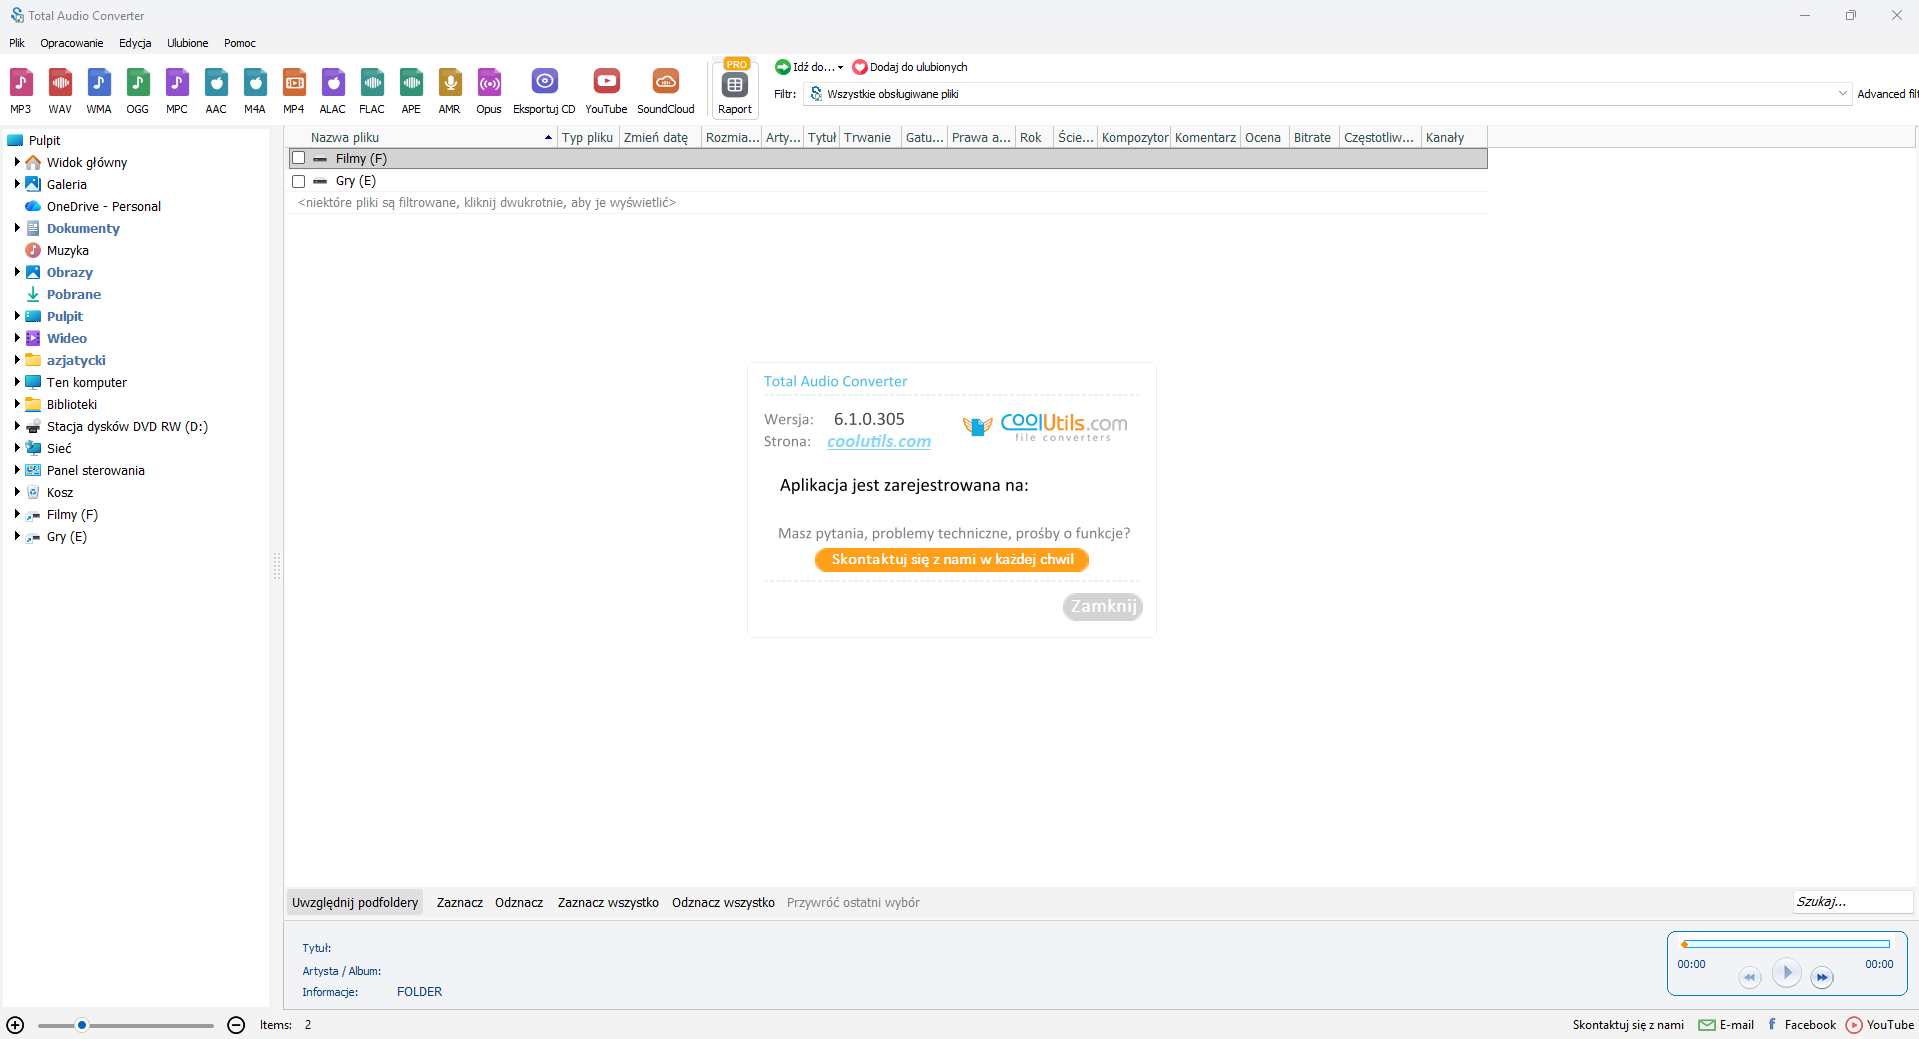Pick M4A output format icon
This screenshot has height=1039, width=1919.
click(255, 91)
